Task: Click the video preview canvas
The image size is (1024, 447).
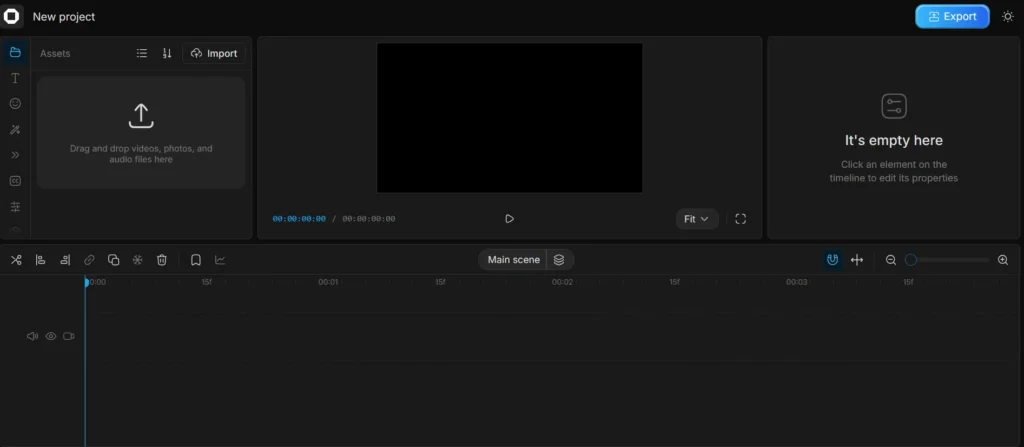Action: click(509, 118)
